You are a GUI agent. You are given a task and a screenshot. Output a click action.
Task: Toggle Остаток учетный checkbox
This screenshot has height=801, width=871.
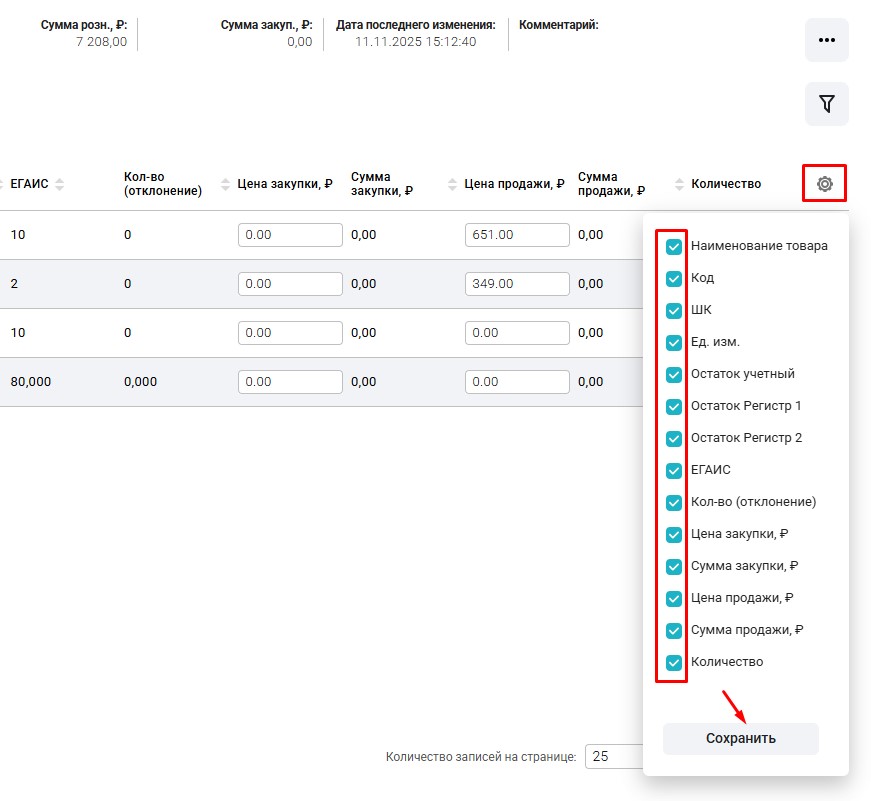pos(674,374)
